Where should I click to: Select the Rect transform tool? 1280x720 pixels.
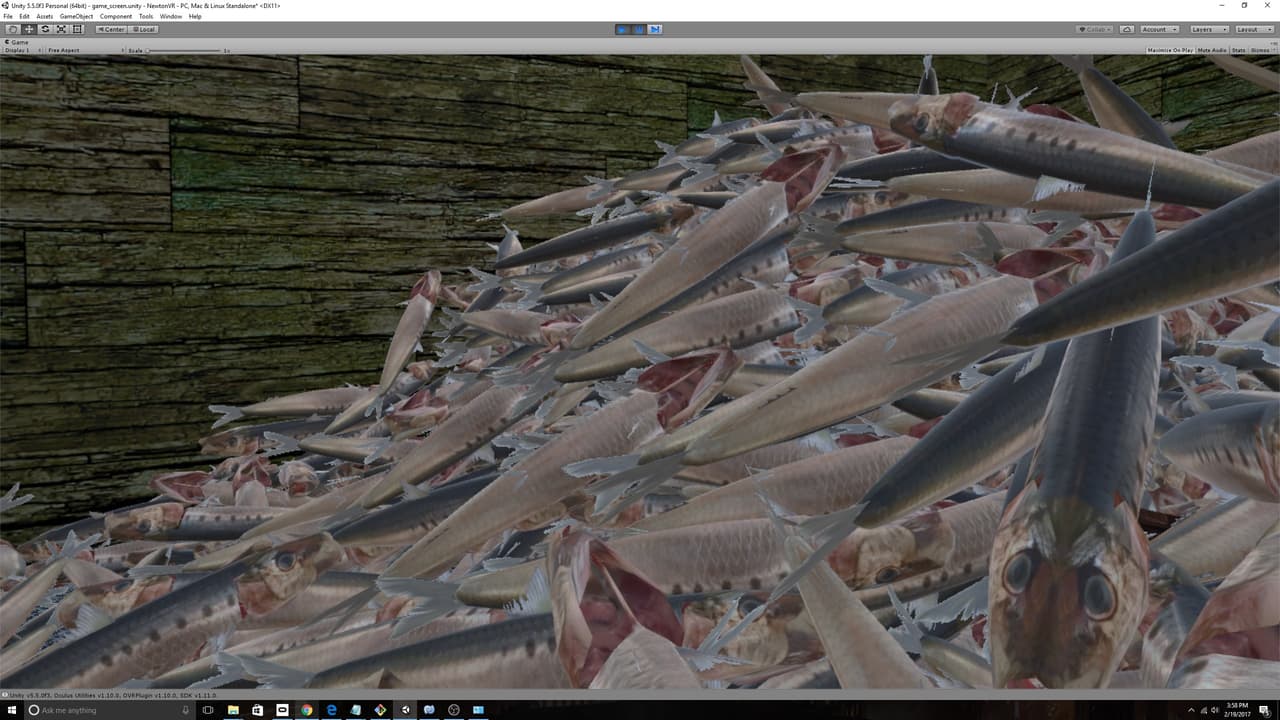[77, 29]
